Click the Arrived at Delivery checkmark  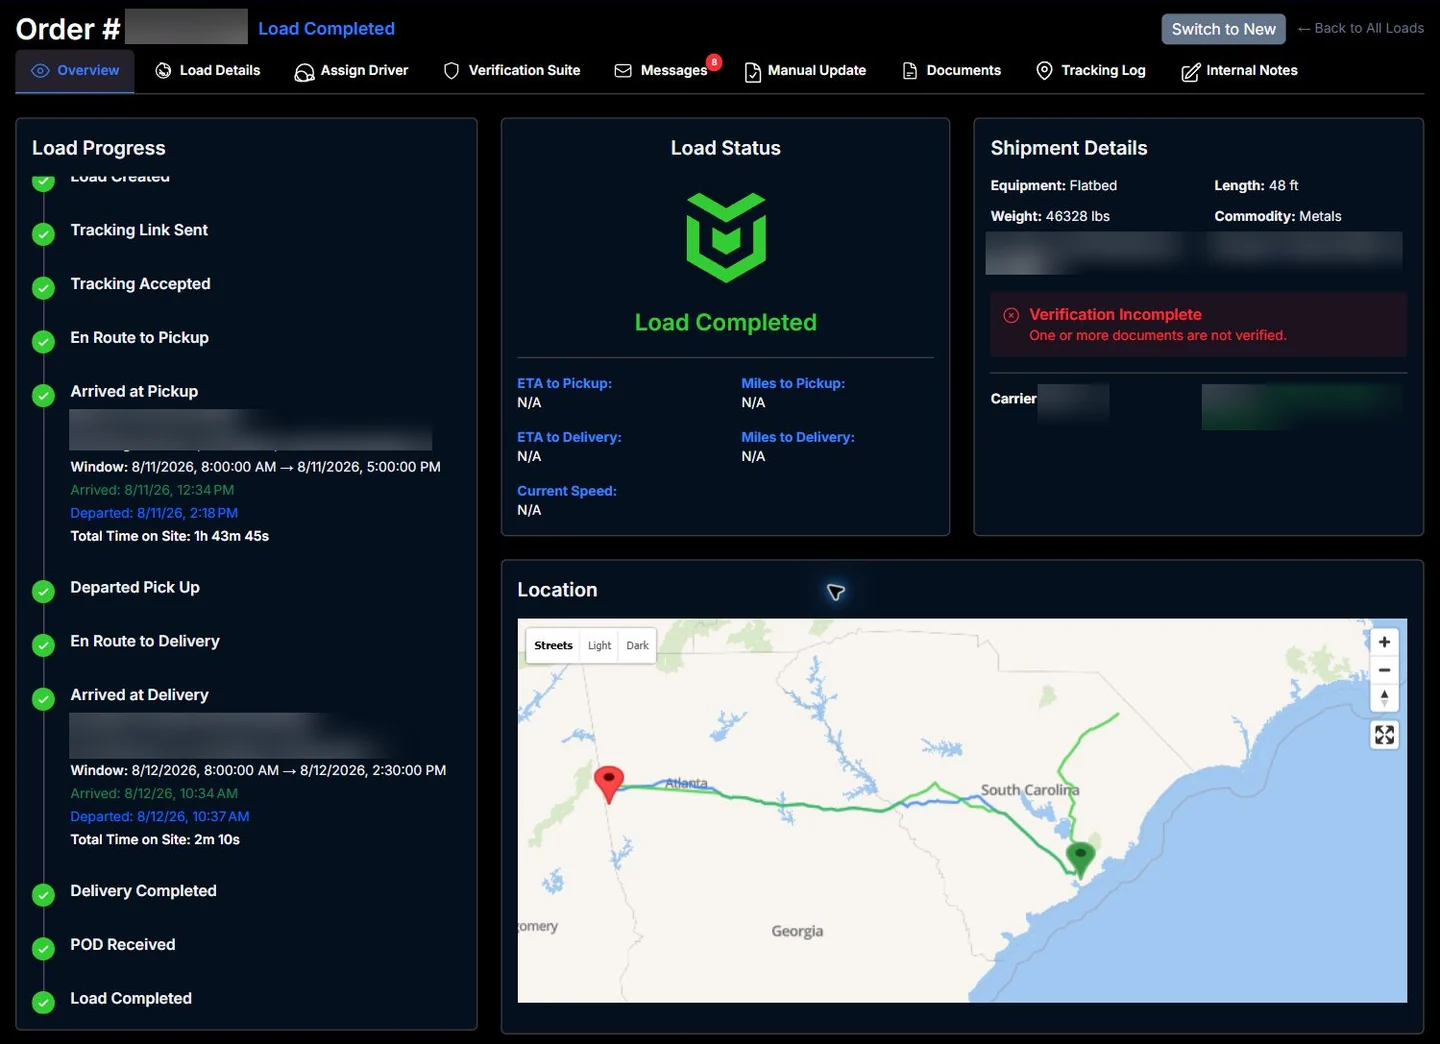coord(43,699)
